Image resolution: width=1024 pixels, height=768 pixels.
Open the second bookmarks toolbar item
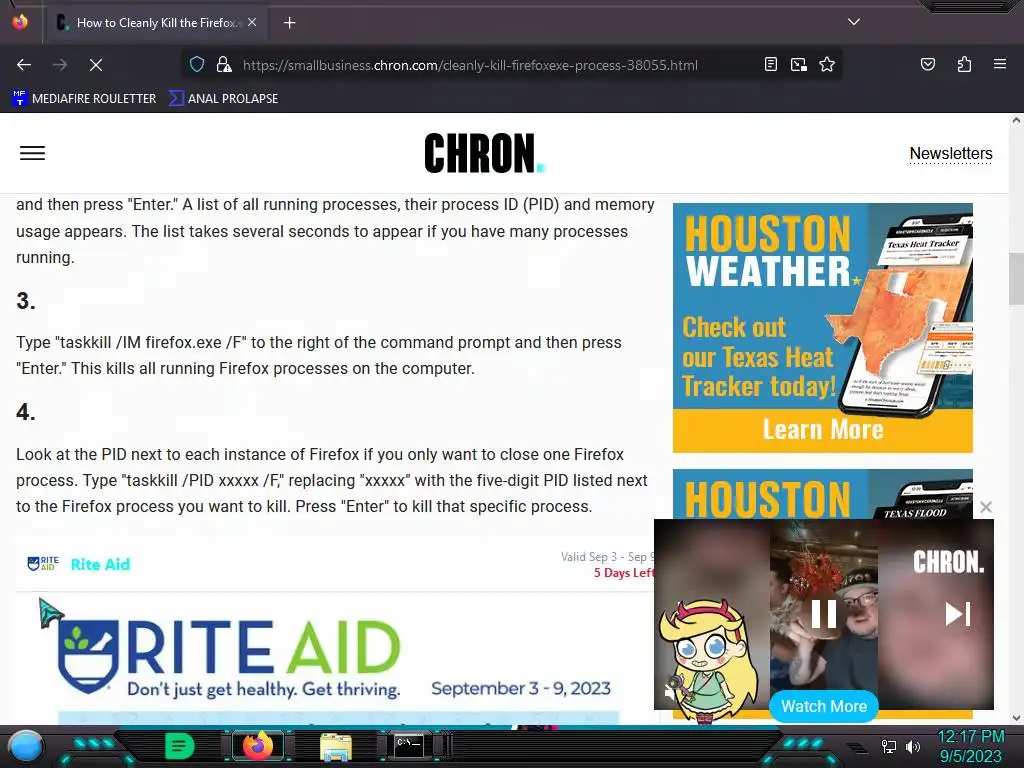coord(223,99)
